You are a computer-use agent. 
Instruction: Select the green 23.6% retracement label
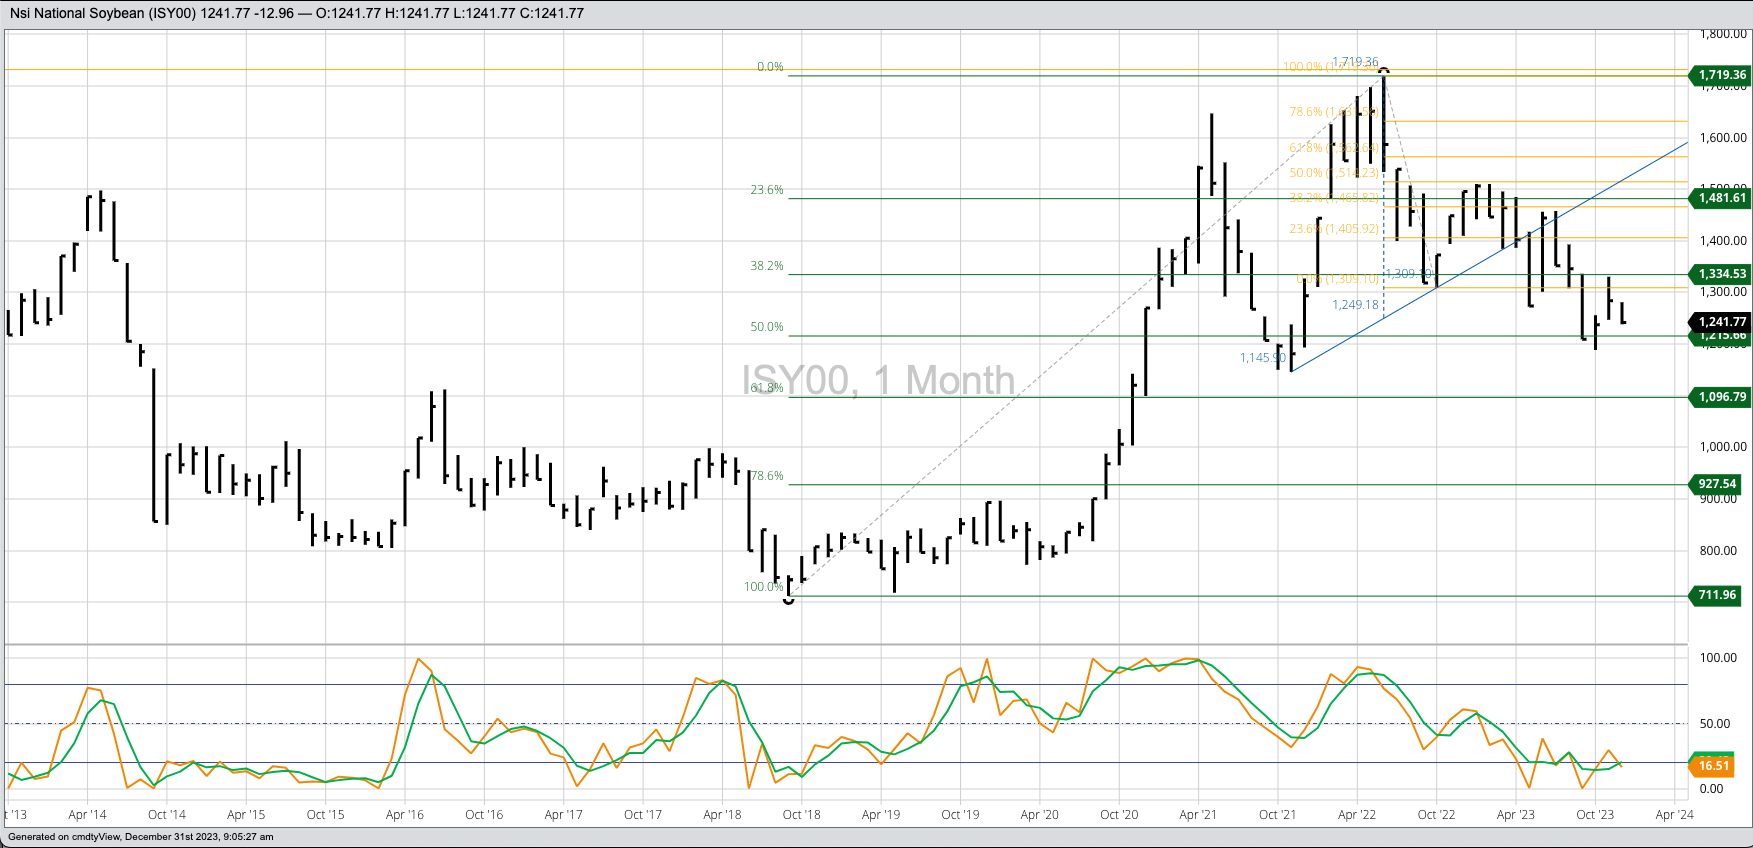click(767, 190)
